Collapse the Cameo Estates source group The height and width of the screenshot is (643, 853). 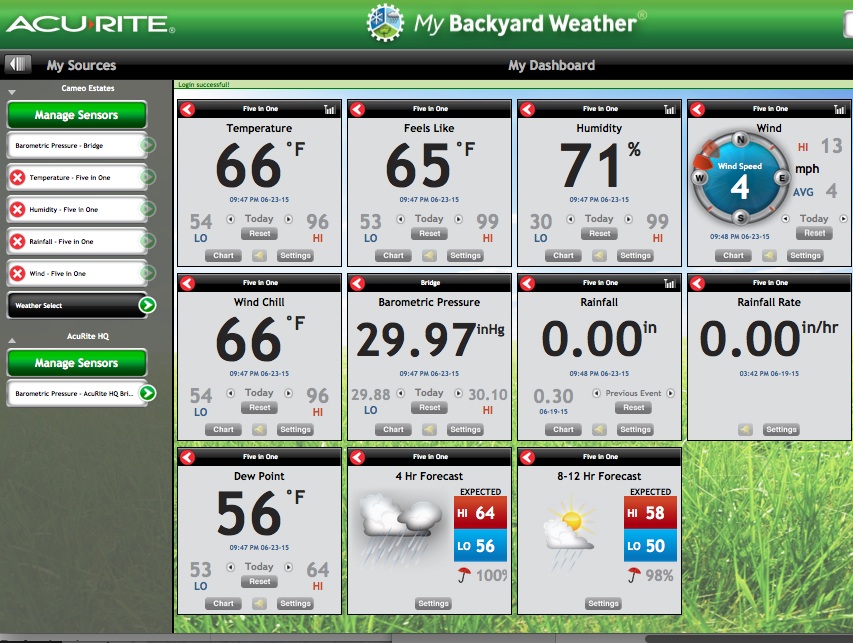coord(12,92)
